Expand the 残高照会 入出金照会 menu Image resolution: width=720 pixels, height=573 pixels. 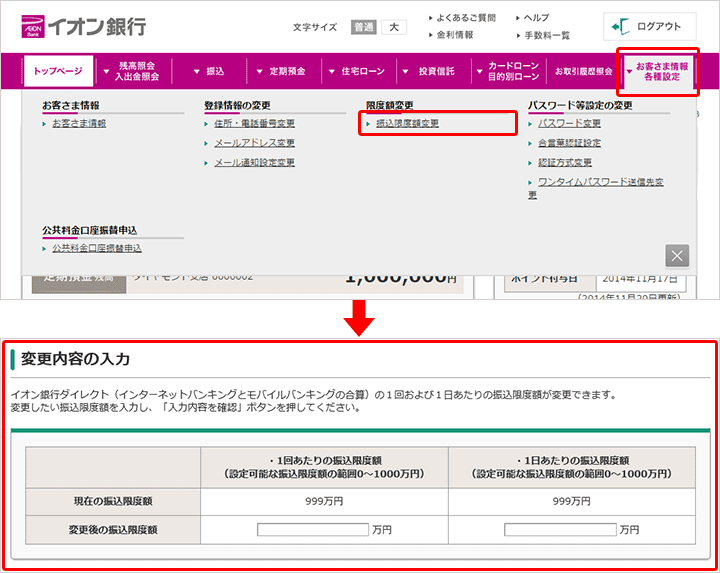(133, 71)
